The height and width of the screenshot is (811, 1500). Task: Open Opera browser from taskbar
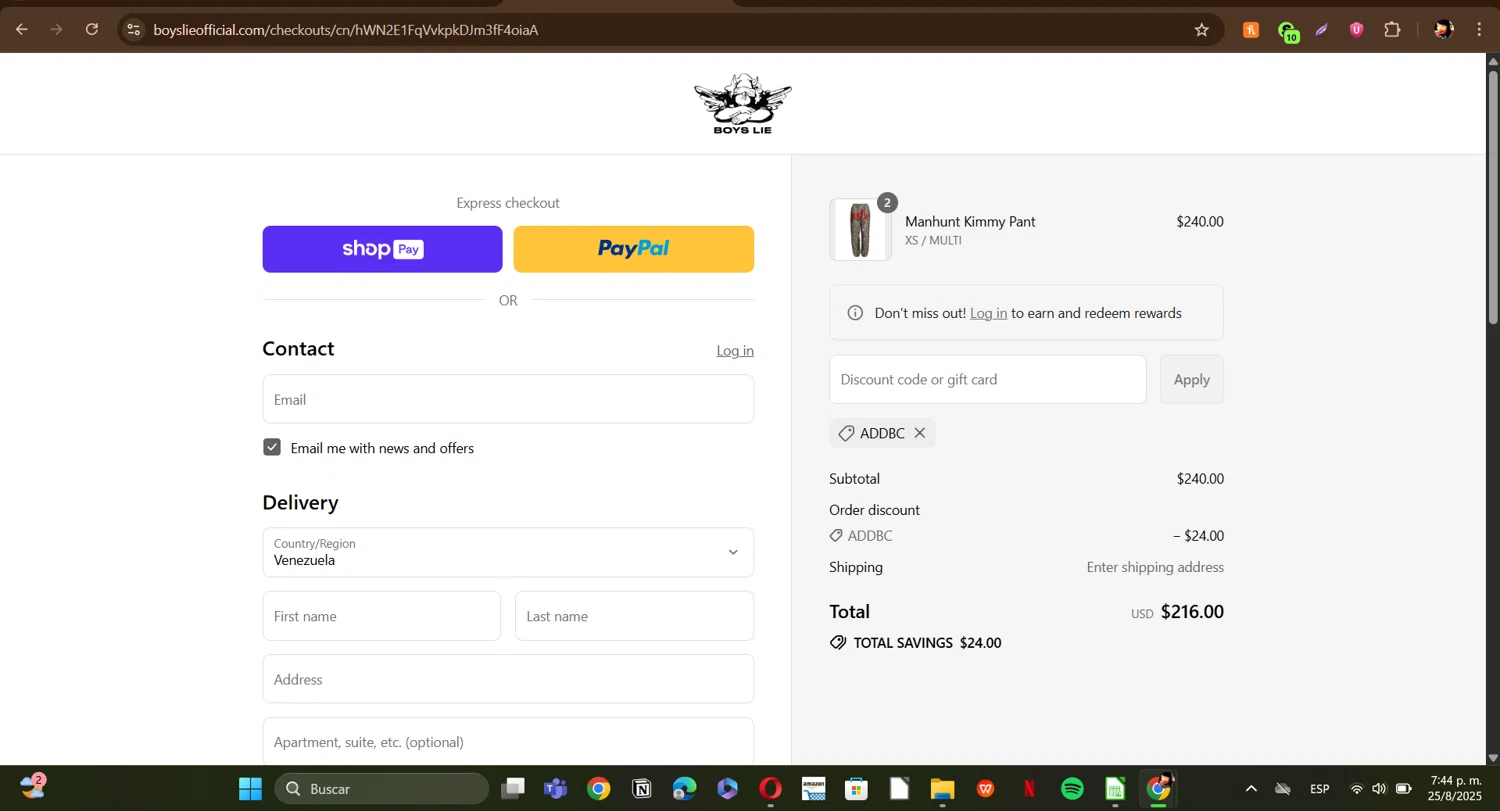pos(770,789)
